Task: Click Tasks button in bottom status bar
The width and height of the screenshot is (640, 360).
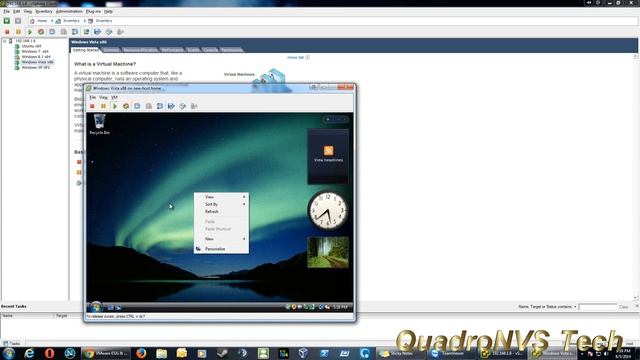Action: [11, 344]
